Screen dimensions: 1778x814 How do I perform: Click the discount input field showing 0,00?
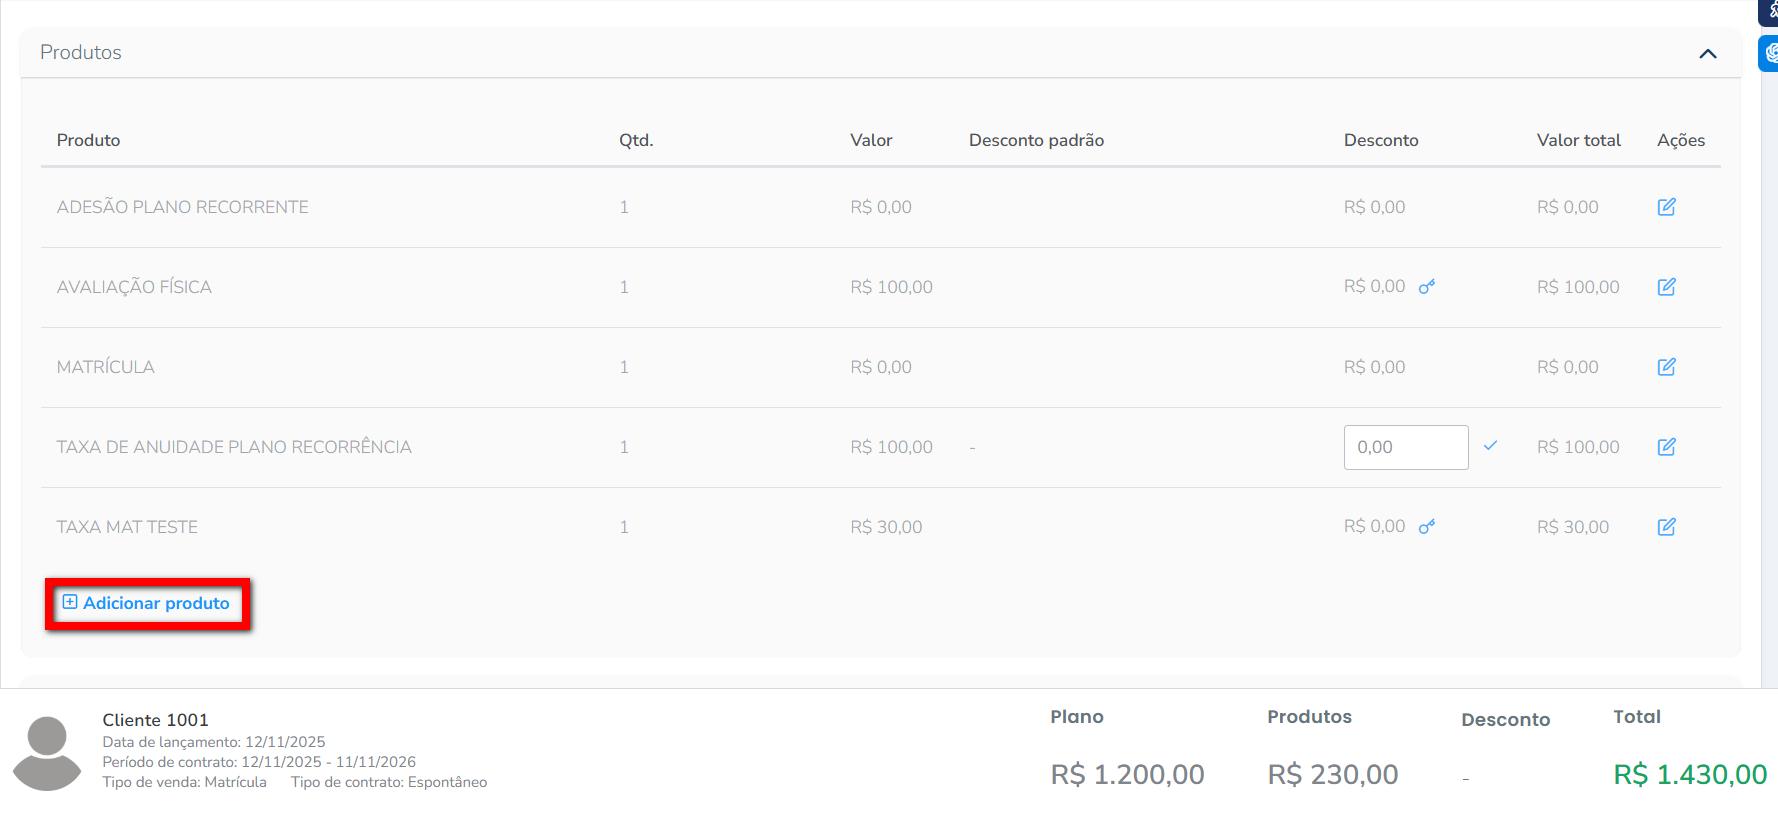point(1405,447)
